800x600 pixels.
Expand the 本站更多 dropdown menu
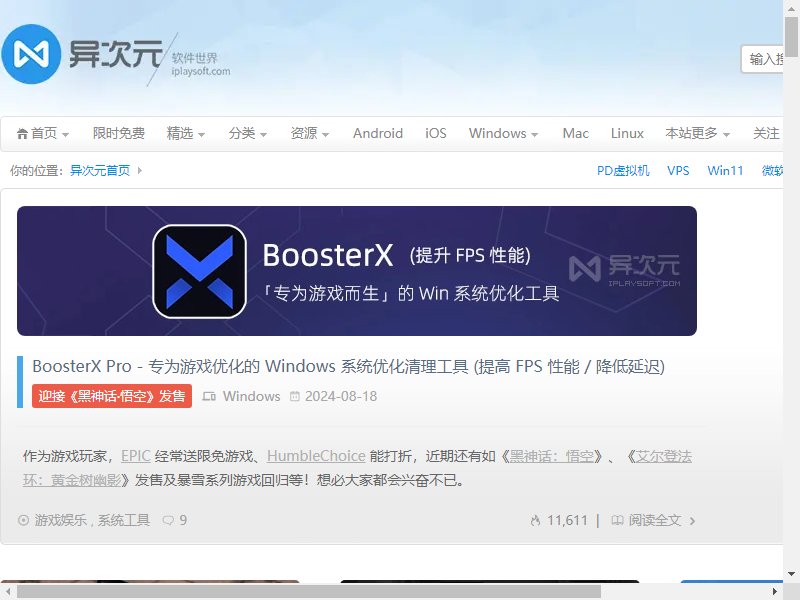coord(697,133)
